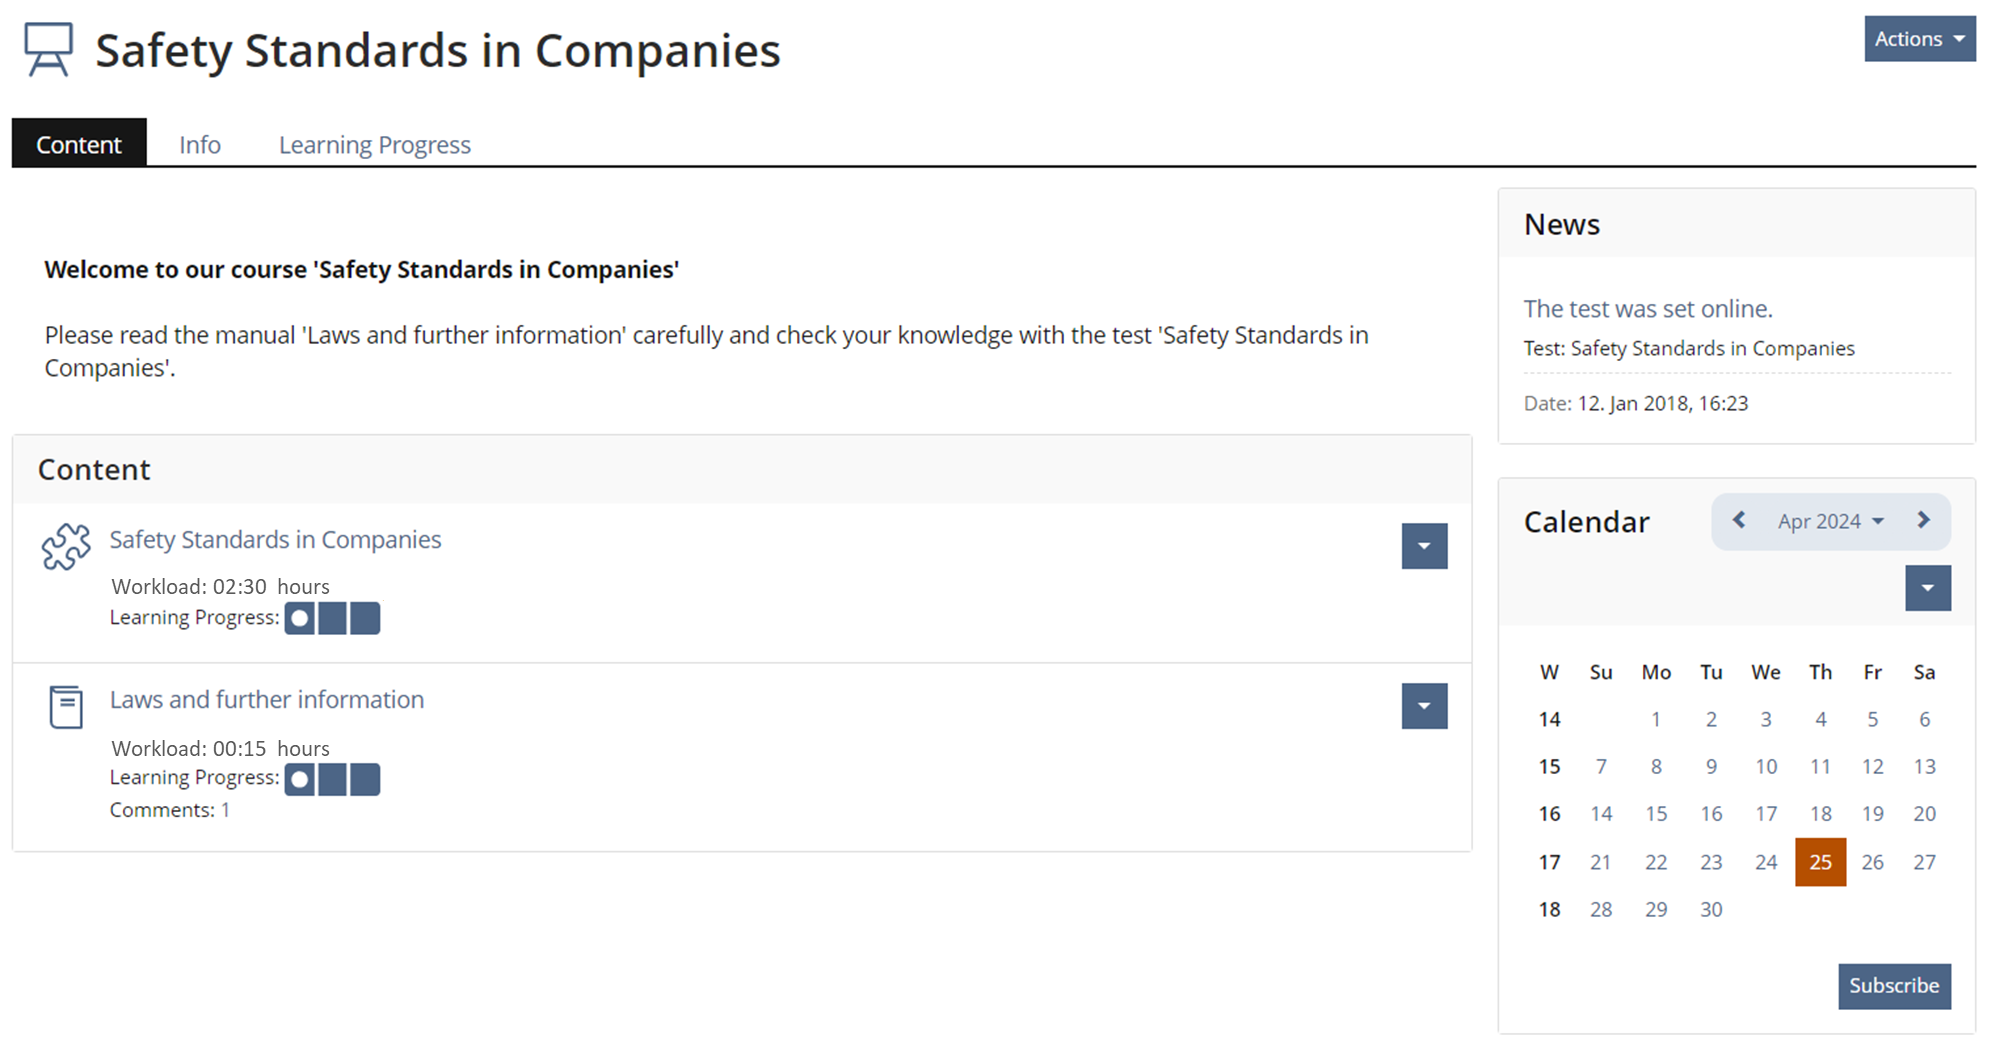Click the course easel icon beside title
The width and height of the screenshot is (2000, 1049).
(49, 50)
